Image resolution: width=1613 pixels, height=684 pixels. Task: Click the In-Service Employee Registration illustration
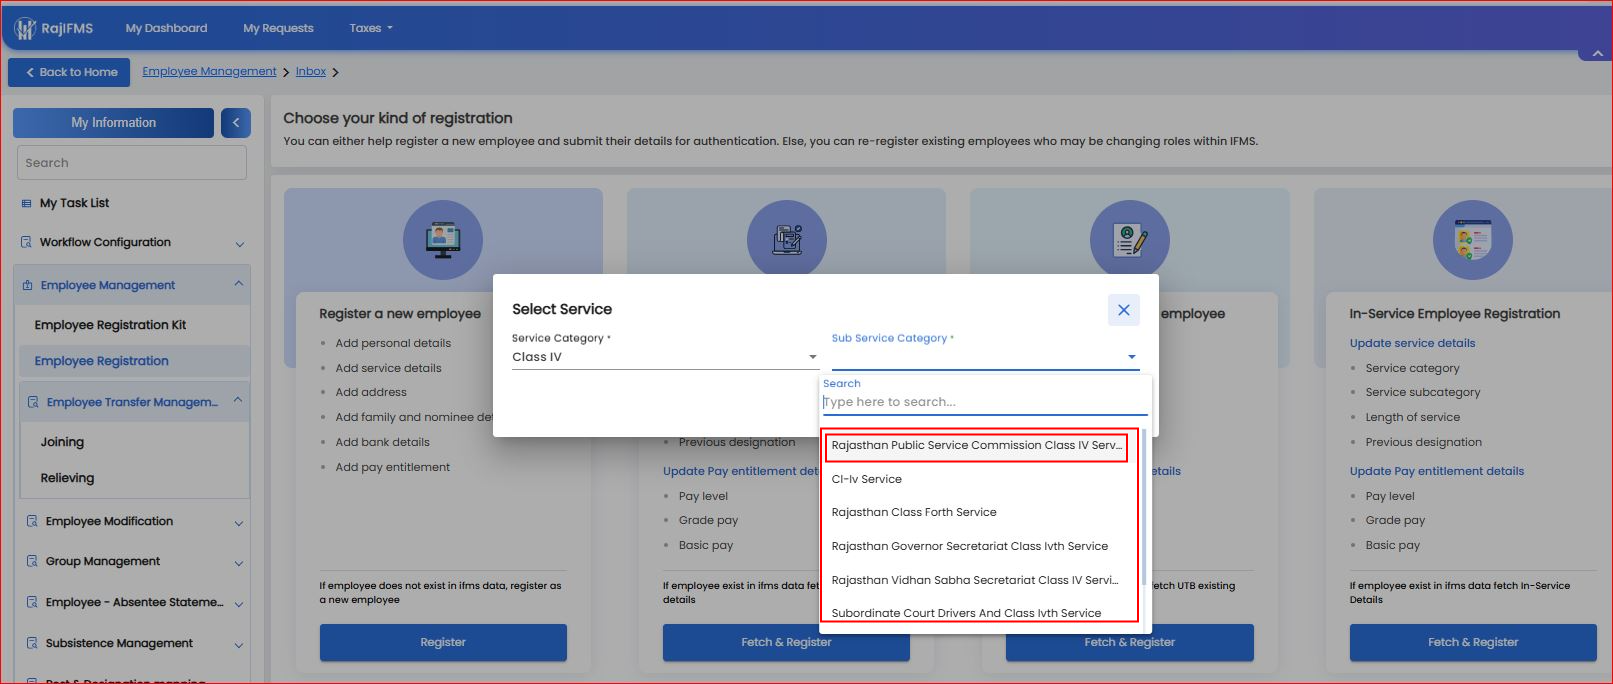click(x=1472, y=240)
